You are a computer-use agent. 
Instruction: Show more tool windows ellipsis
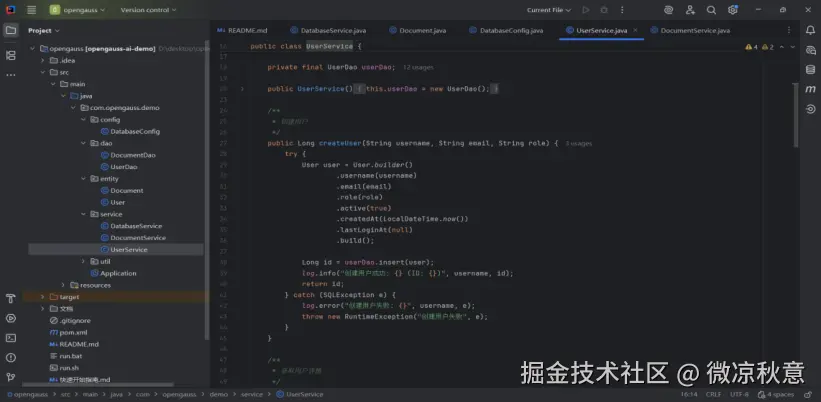click(10, 75)
